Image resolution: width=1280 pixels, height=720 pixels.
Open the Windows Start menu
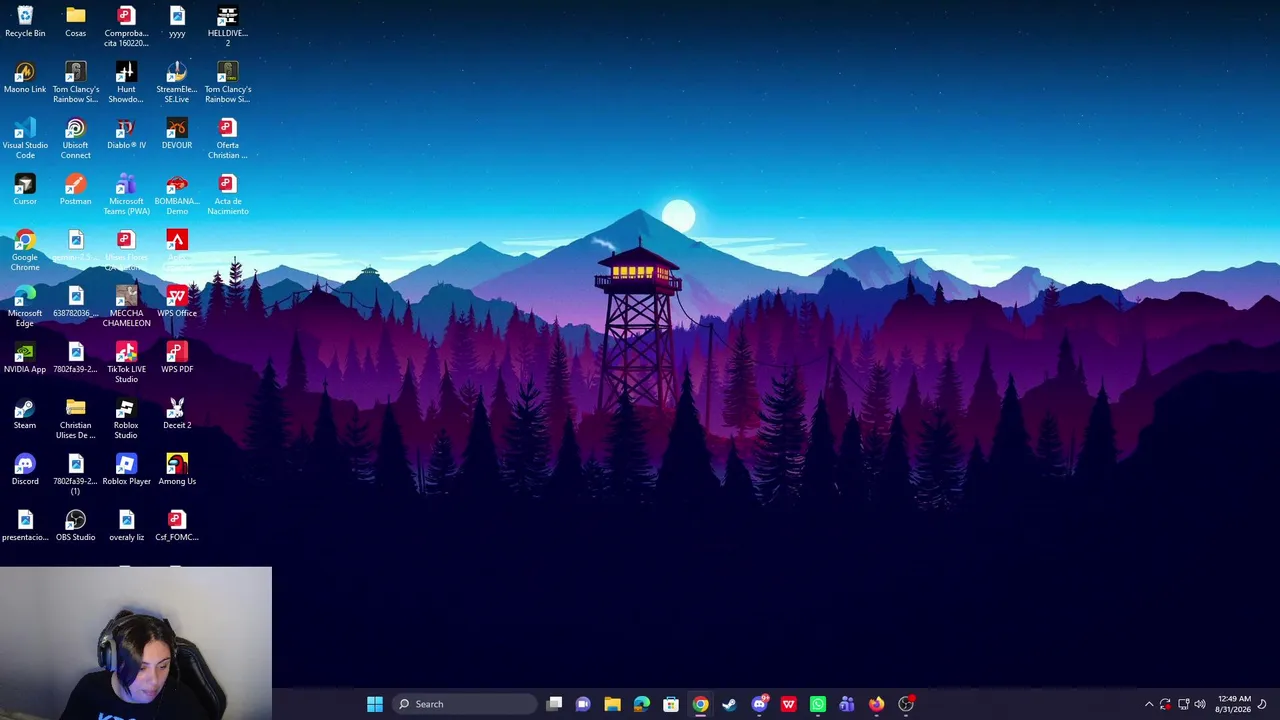click(375, 704)
